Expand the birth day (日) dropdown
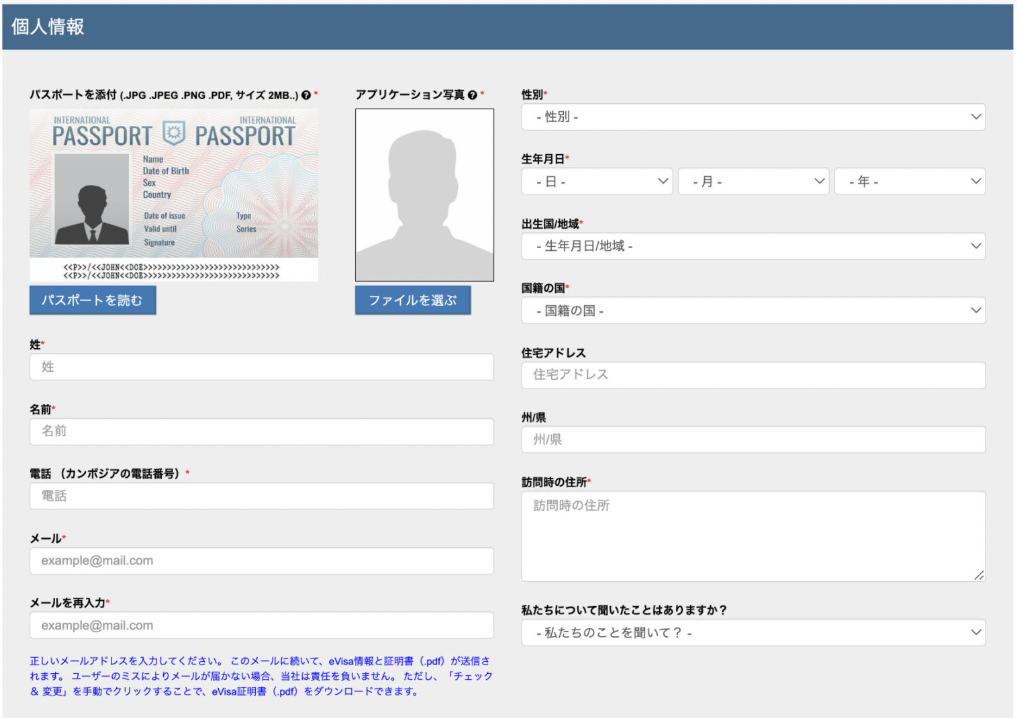This screenshot has width=1017, height=718. pyautogui.click(x=597, y=182)
